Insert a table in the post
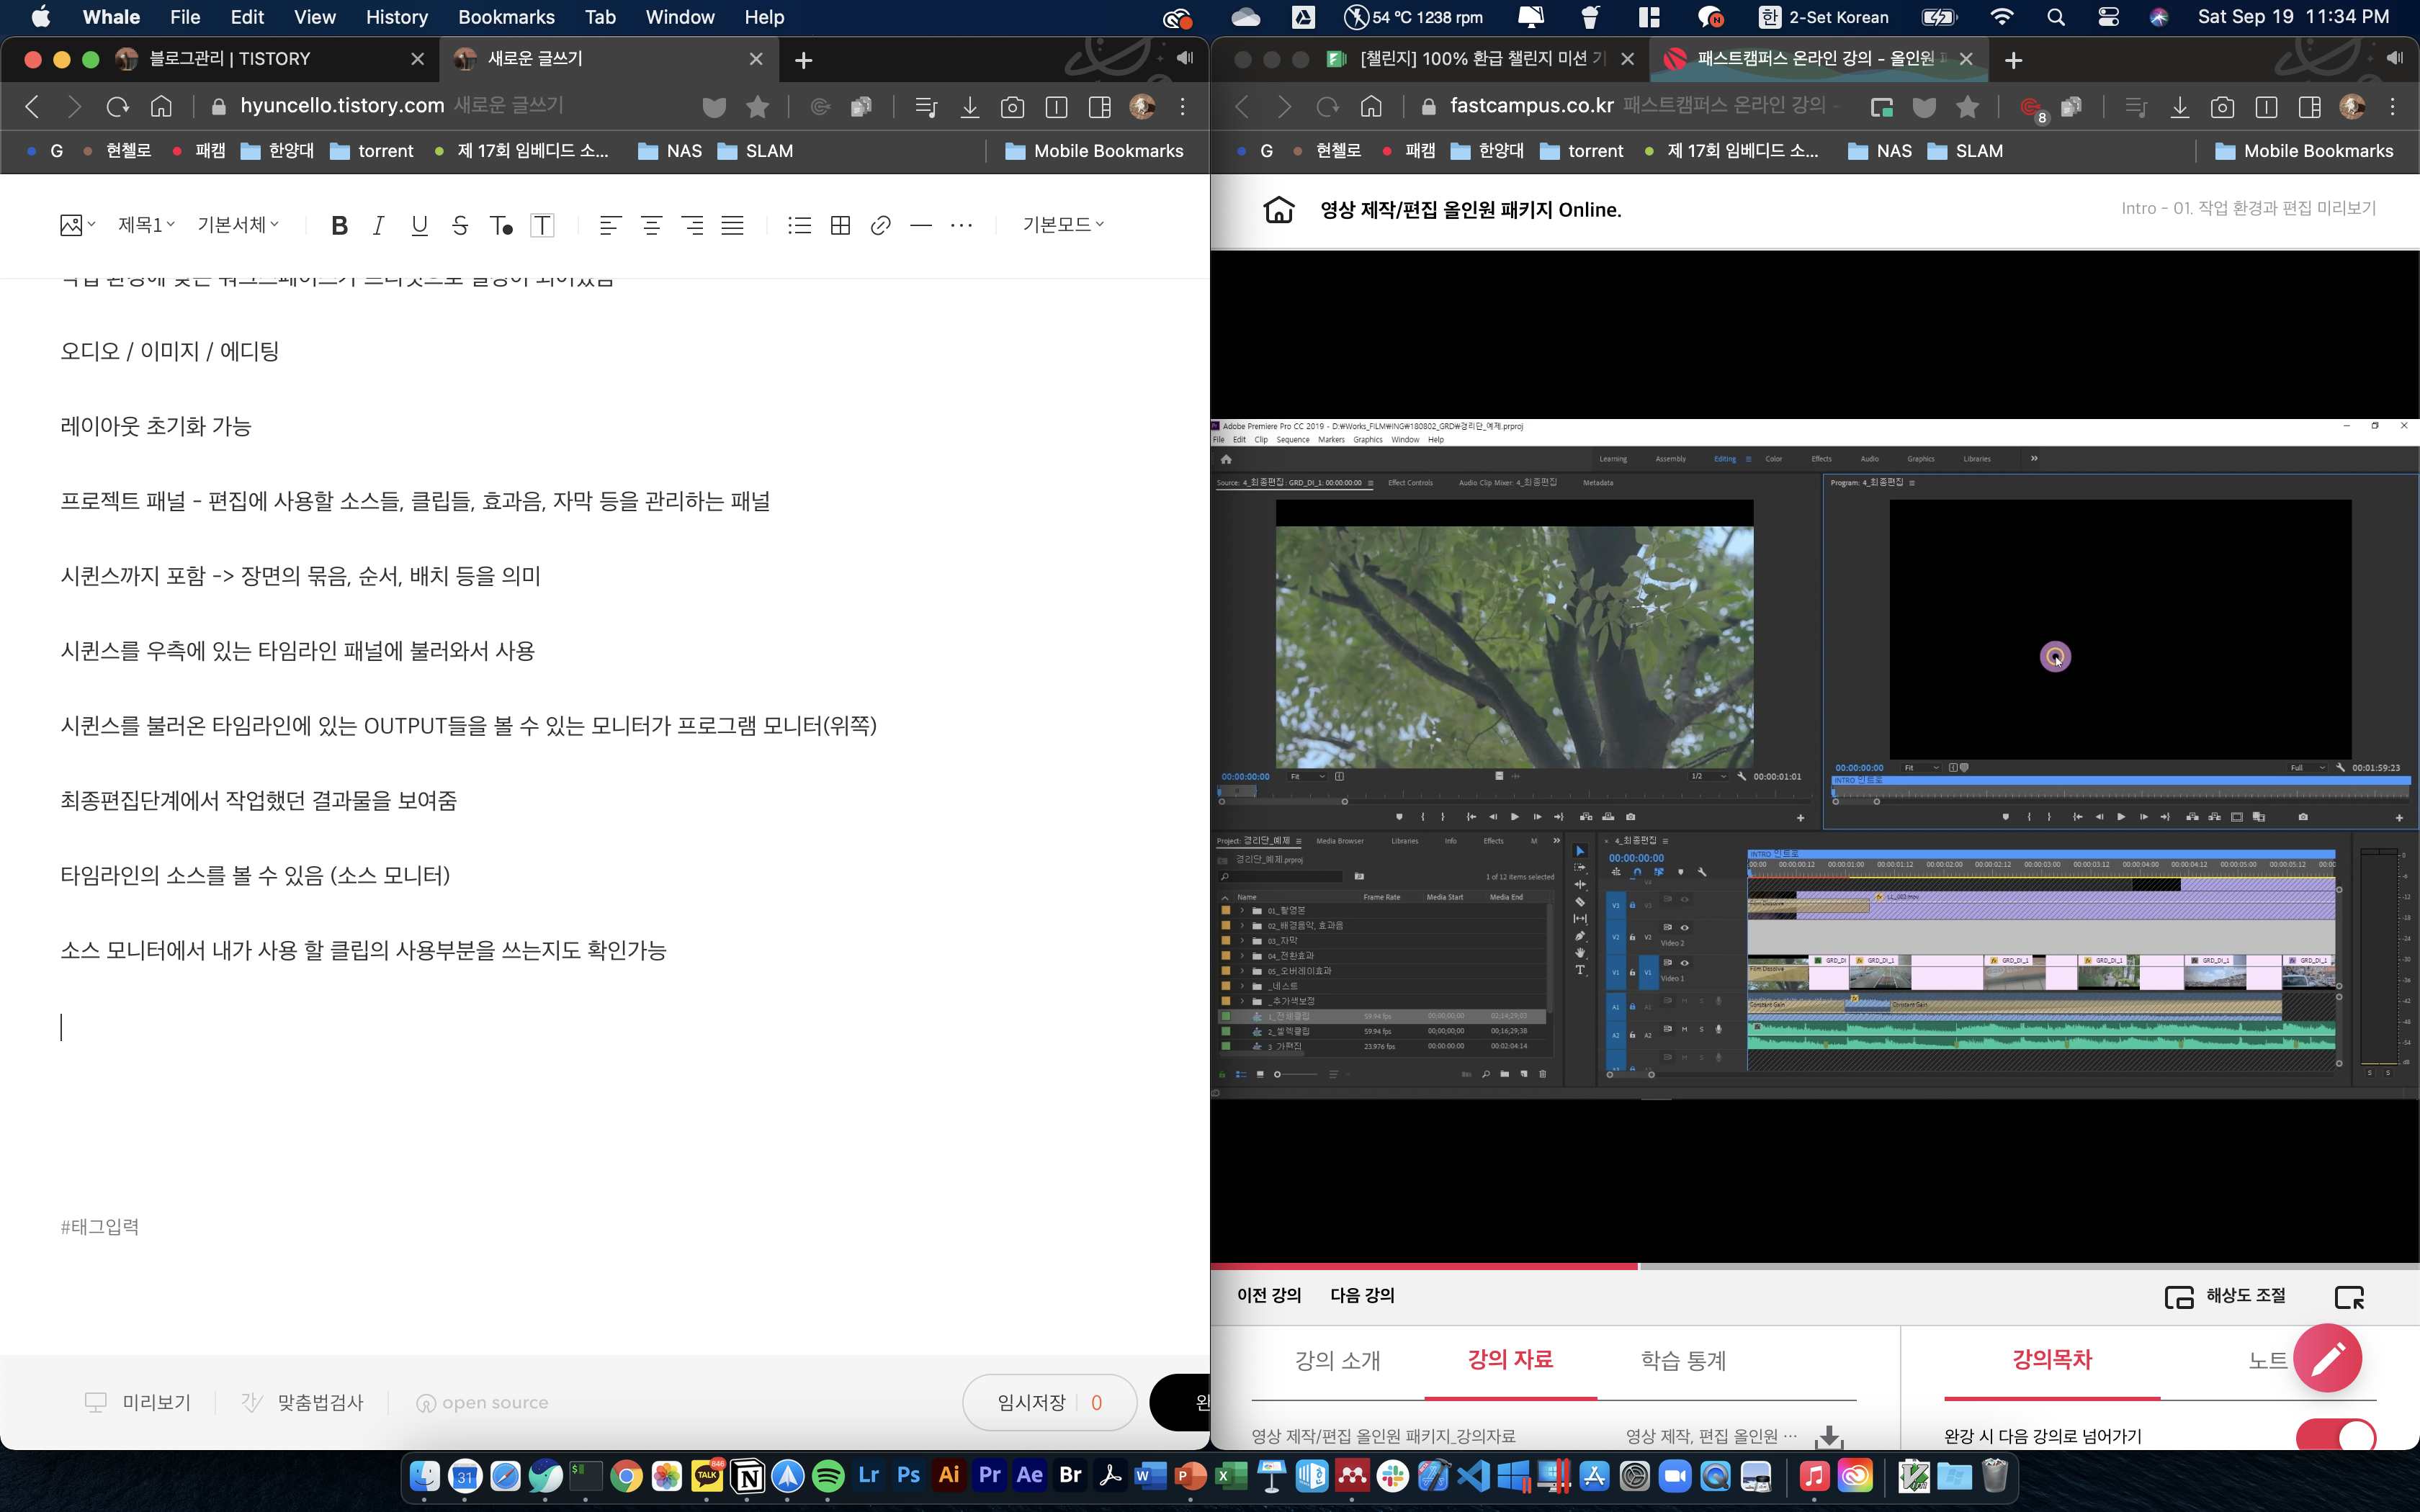Viewport: 2420px width, 1512px height. (x=840, y=225)
